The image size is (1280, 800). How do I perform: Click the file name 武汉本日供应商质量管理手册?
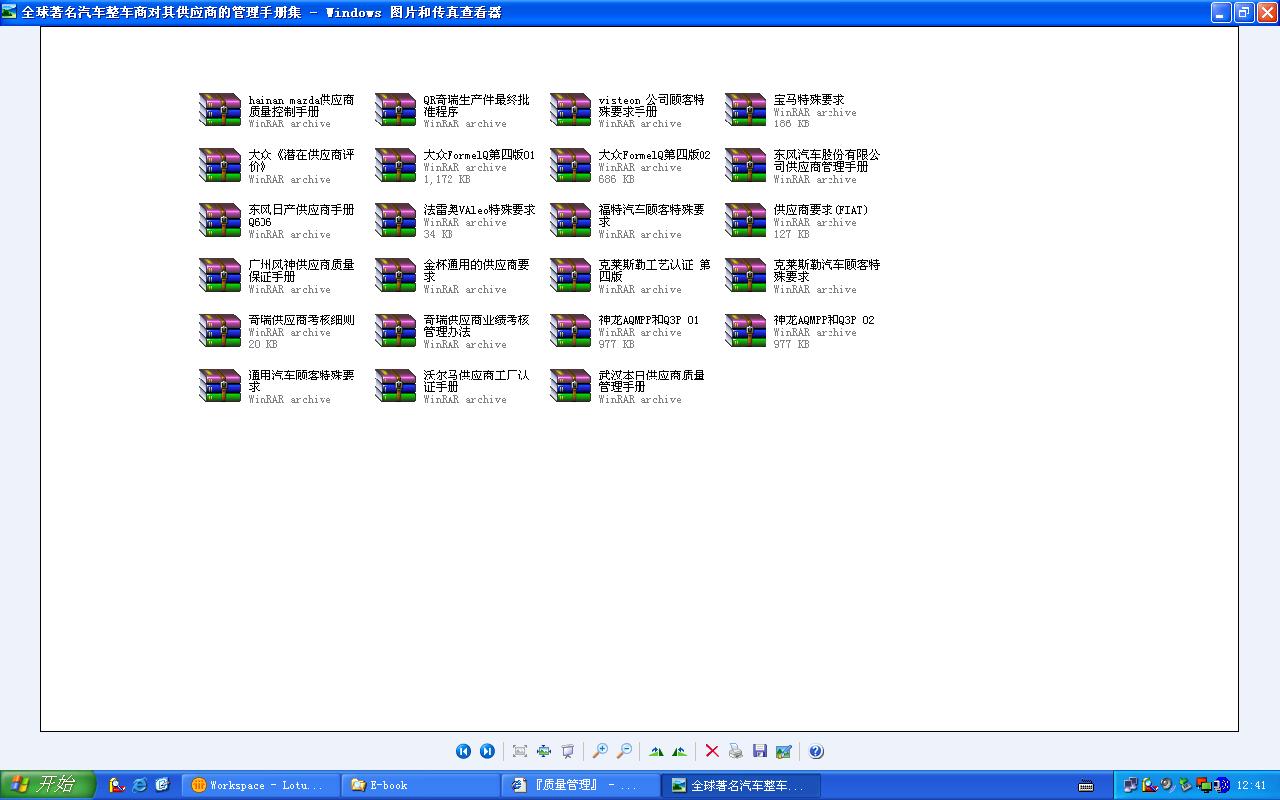pyautogui.click(x=652, y=381)
